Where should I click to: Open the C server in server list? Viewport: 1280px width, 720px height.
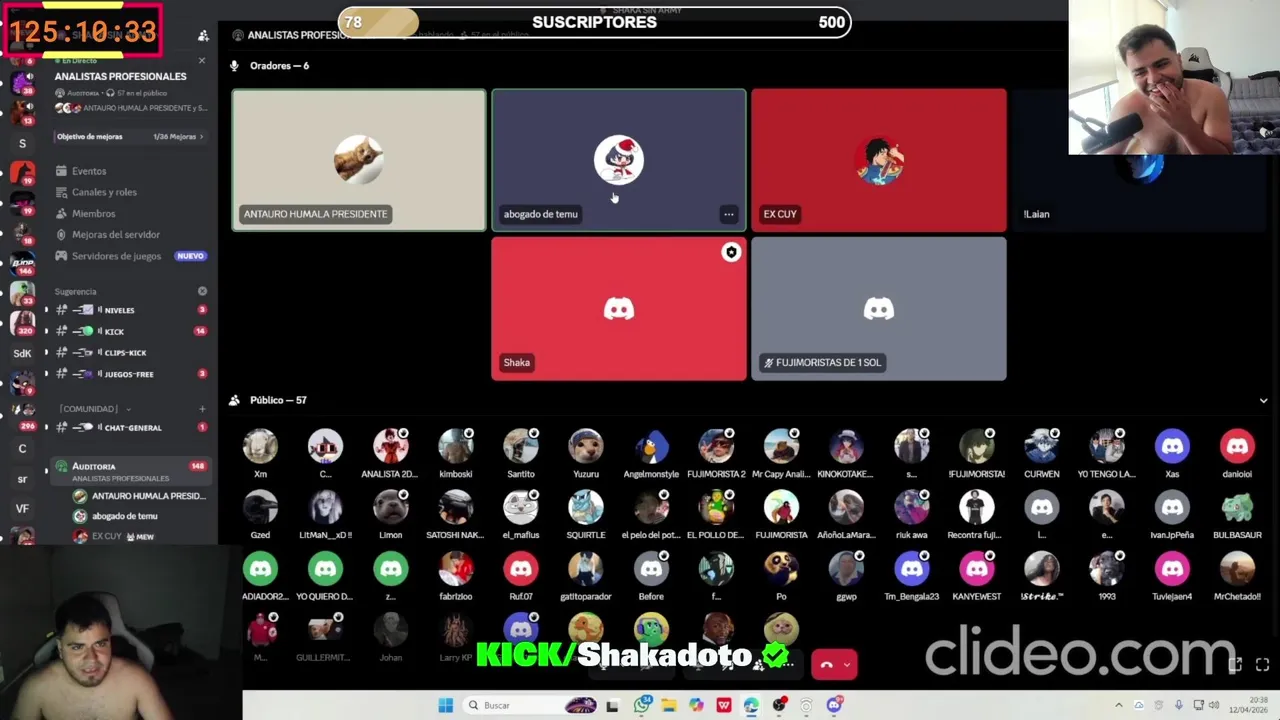coord(22,449)
